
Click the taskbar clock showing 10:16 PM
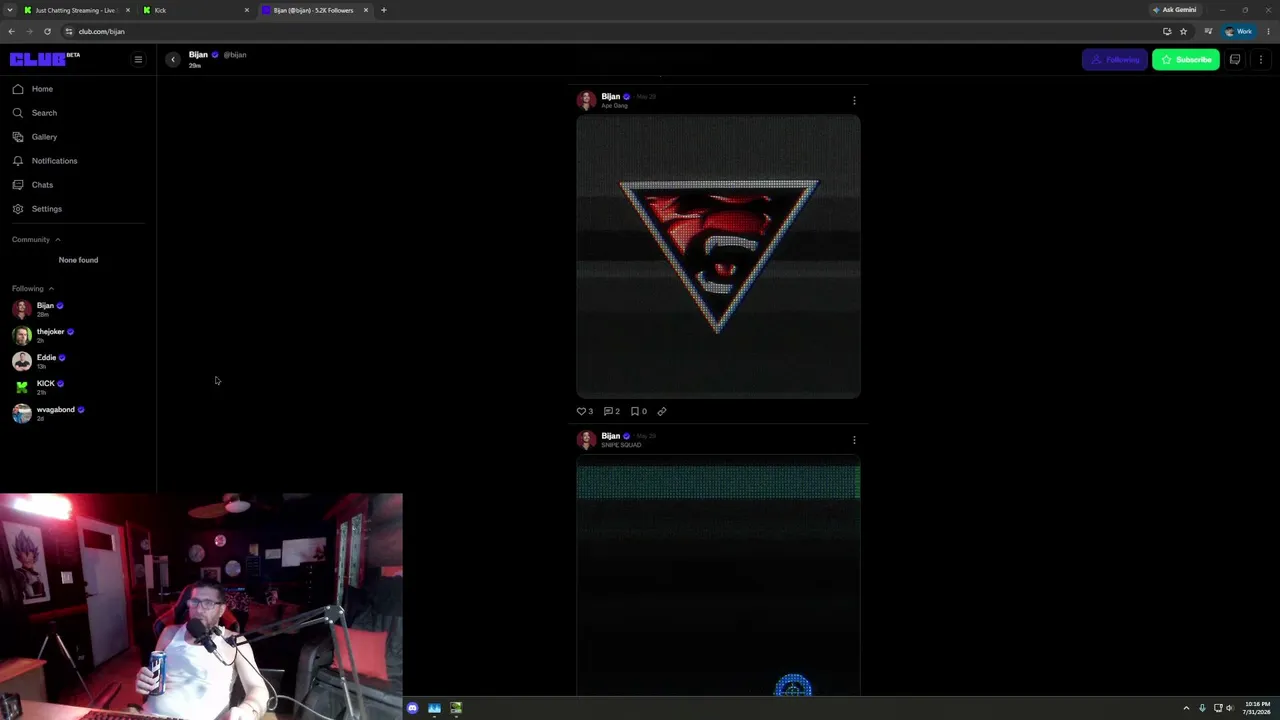coord(1257,708)
